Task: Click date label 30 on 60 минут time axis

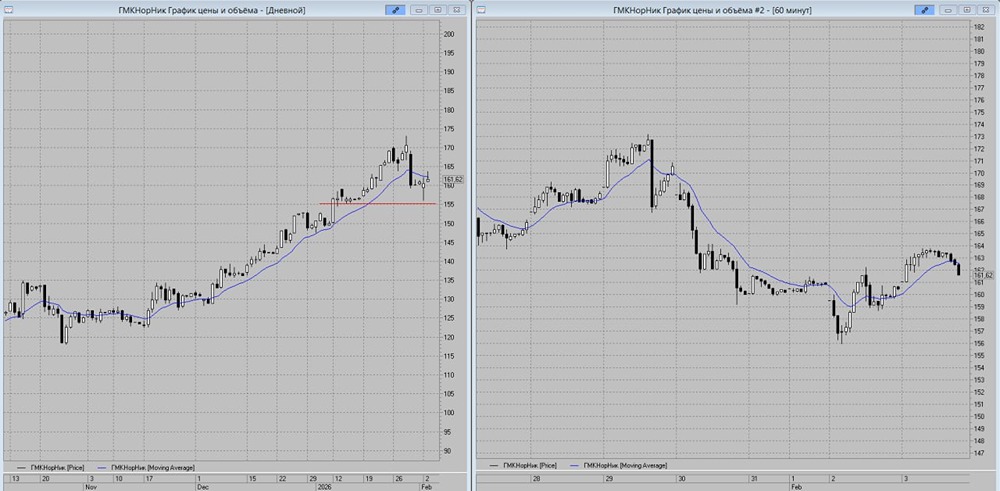Action: click(681, 478)
